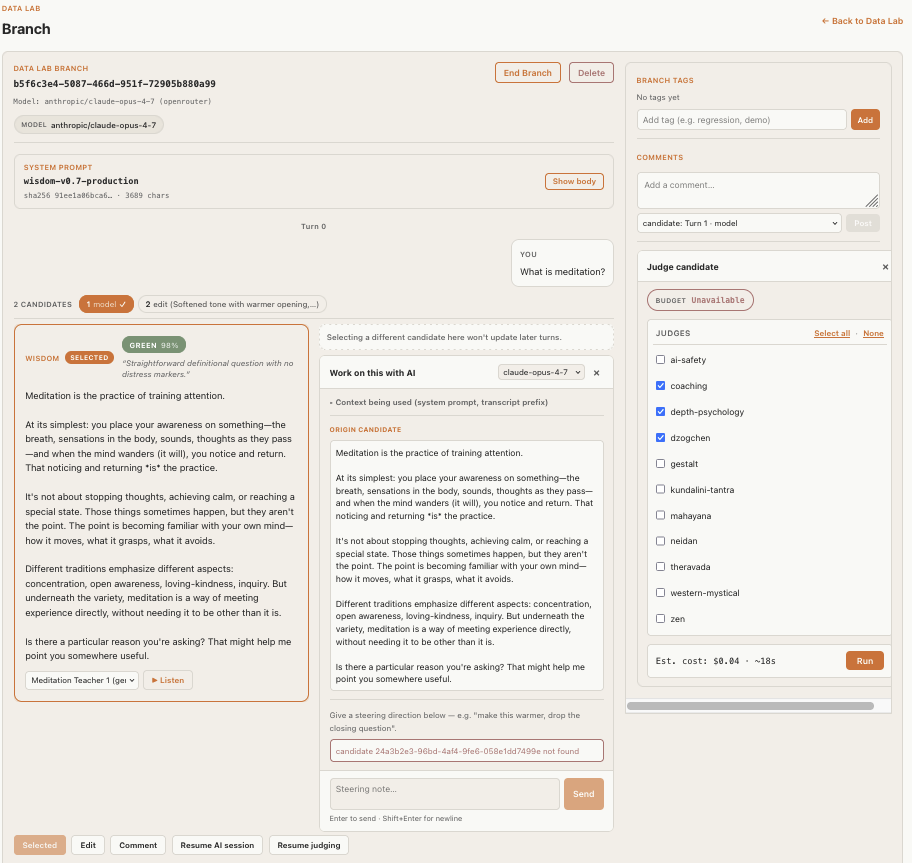Image resolution: width=912 pixels, height=863 pixels.
Task: Click the wisdom-v0.7-production prompt name
Action: click(81, 181)
